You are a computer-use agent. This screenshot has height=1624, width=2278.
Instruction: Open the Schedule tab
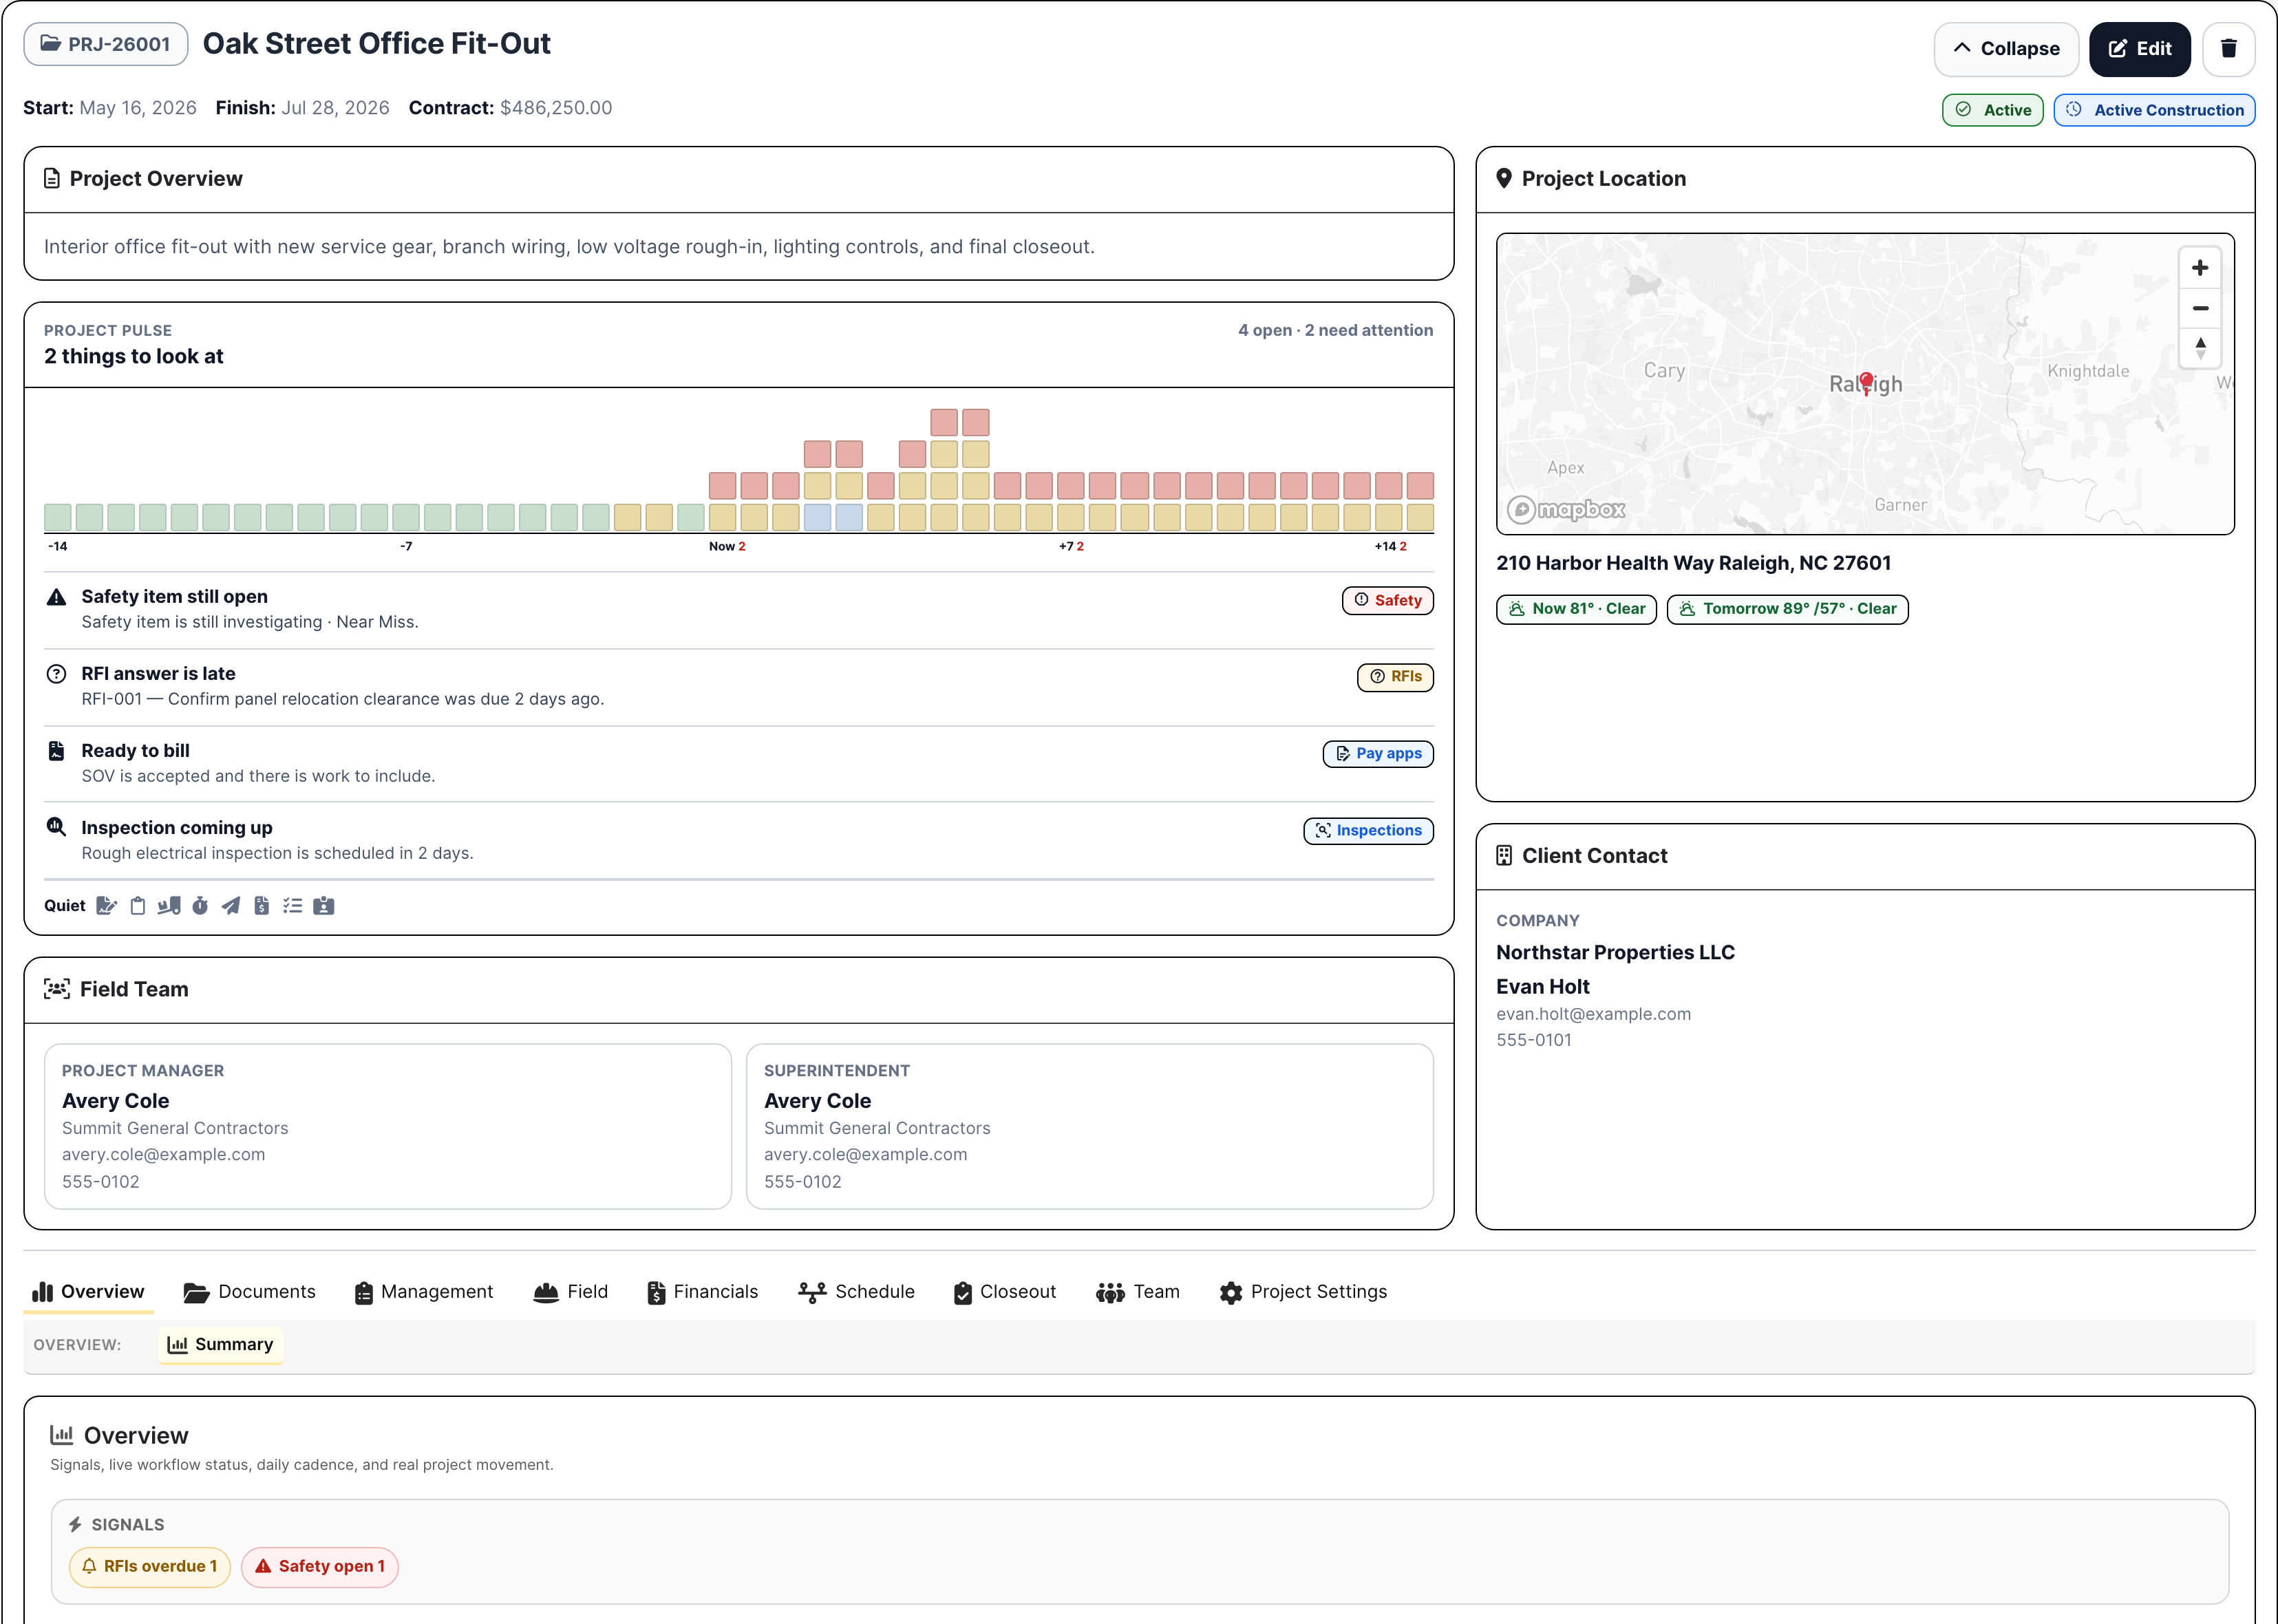pyautogui.click(x=857, y=1291)
